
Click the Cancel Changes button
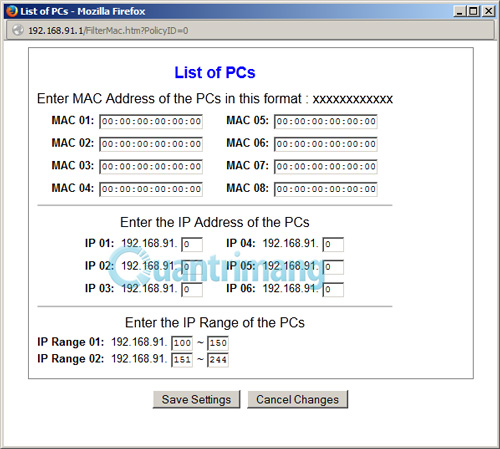point(297,399)
